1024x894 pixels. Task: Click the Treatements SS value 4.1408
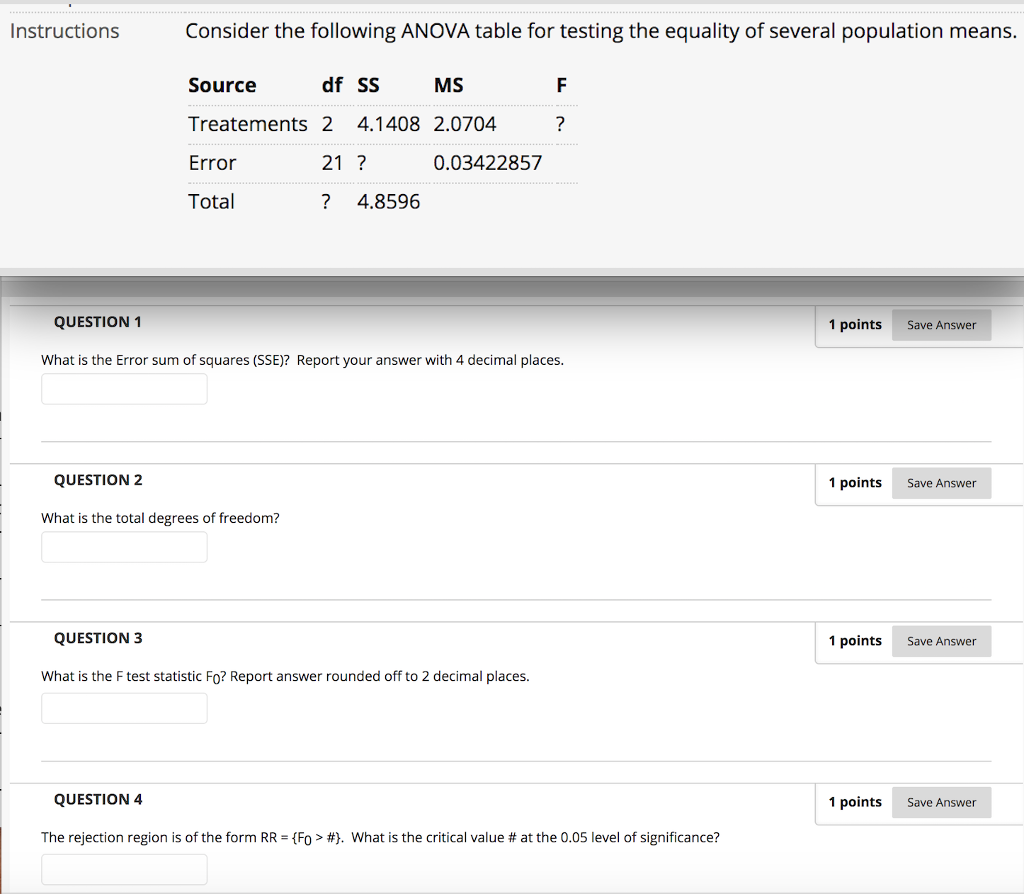[x=389, y=124]
